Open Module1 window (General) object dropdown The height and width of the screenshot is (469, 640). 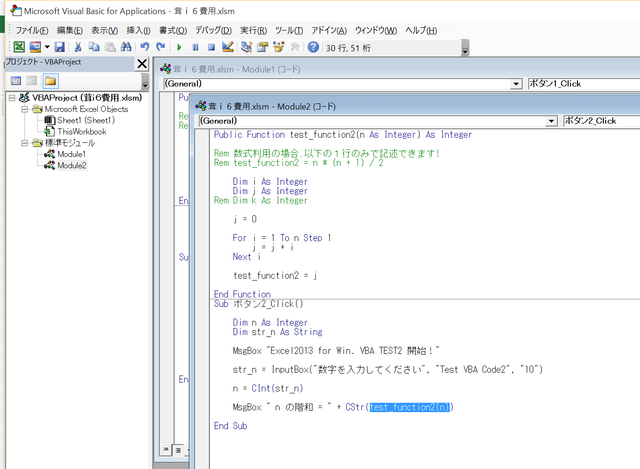click(516, 84)
